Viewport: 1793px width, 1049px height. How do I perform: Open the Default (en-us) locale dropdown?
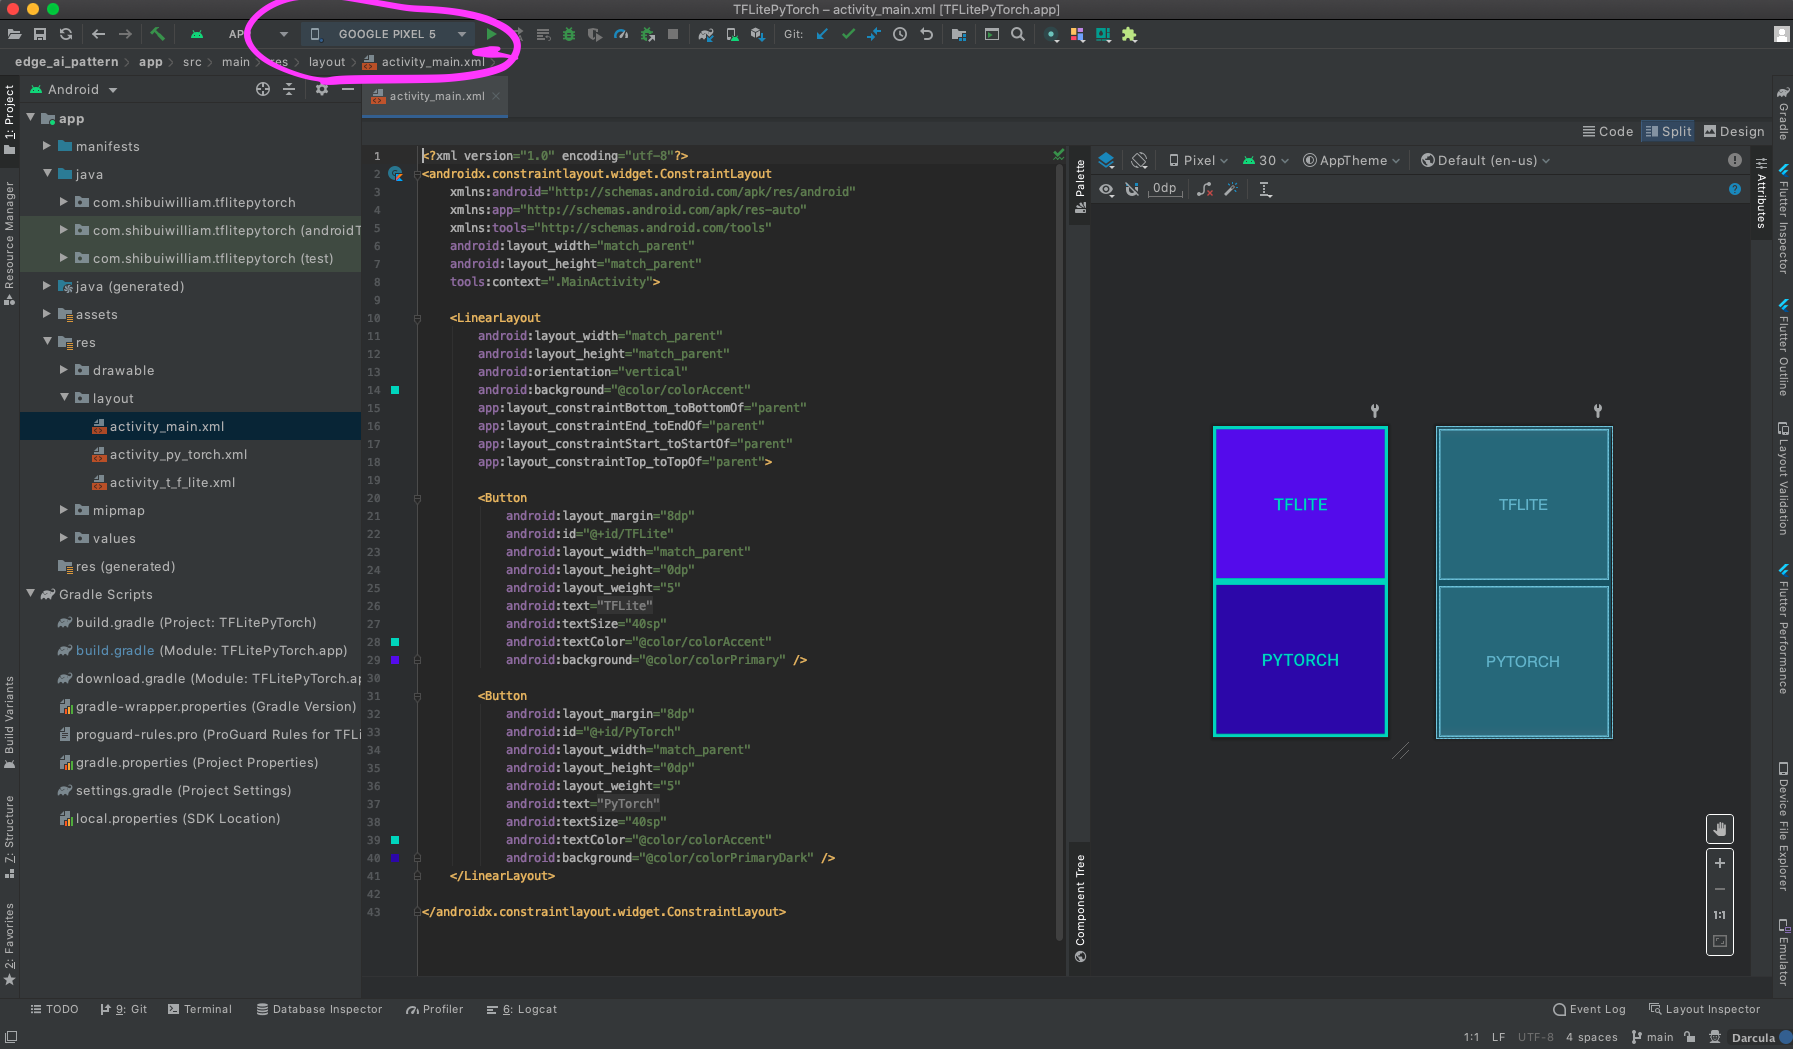(1485, 160)
